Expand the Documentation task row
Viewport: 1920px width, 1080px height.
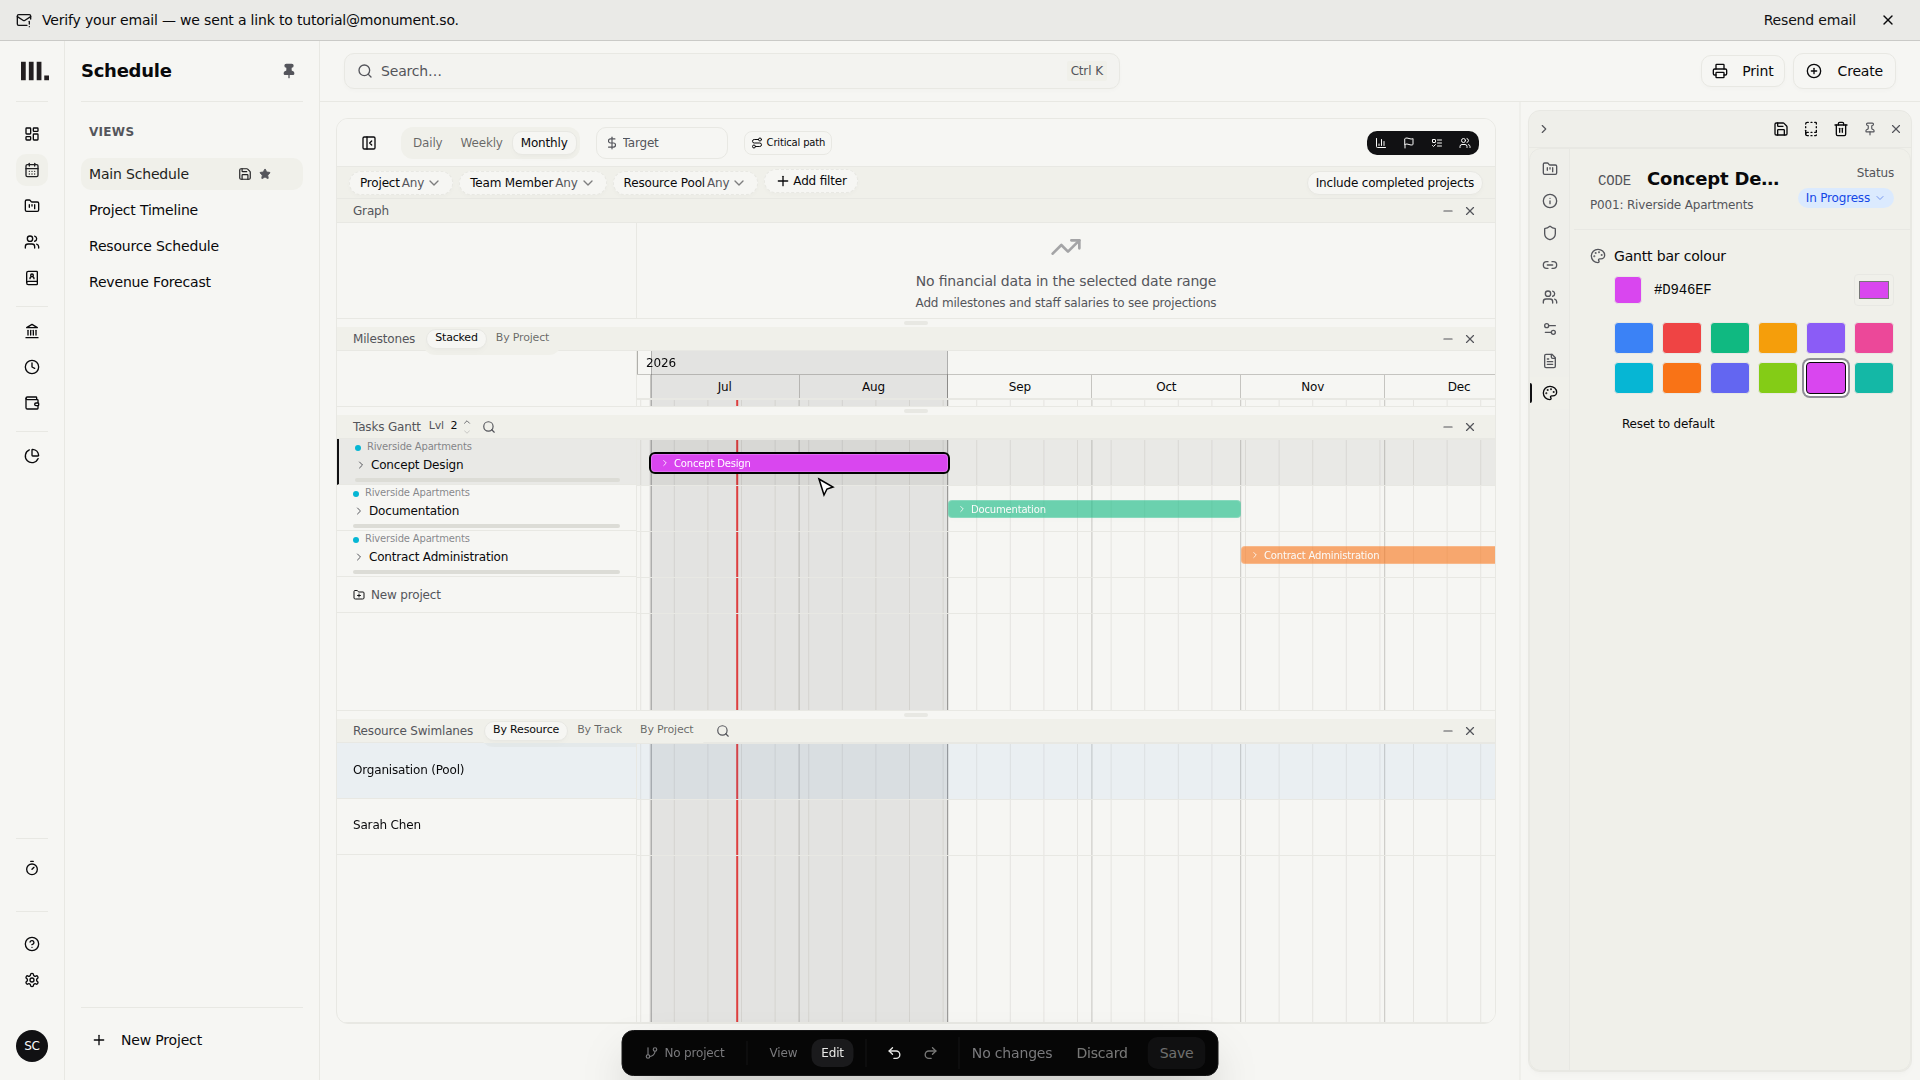pyautogui.click(x=359, y=511)
